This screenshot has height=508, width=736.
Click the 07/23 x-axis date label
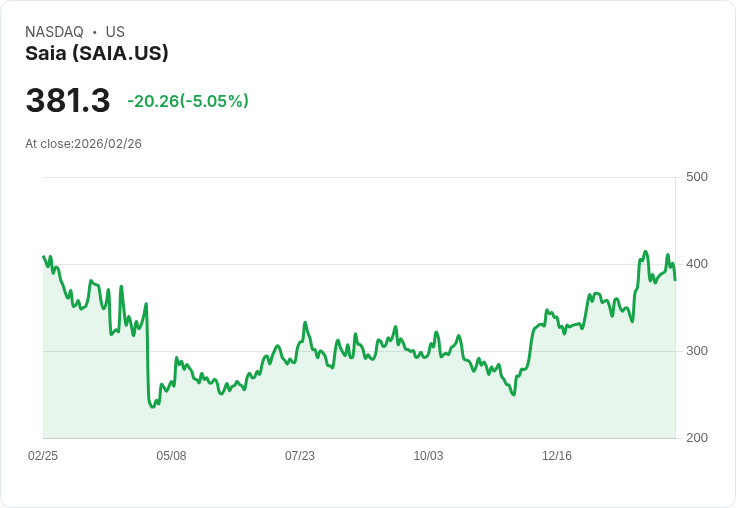(x=300, y=456)
